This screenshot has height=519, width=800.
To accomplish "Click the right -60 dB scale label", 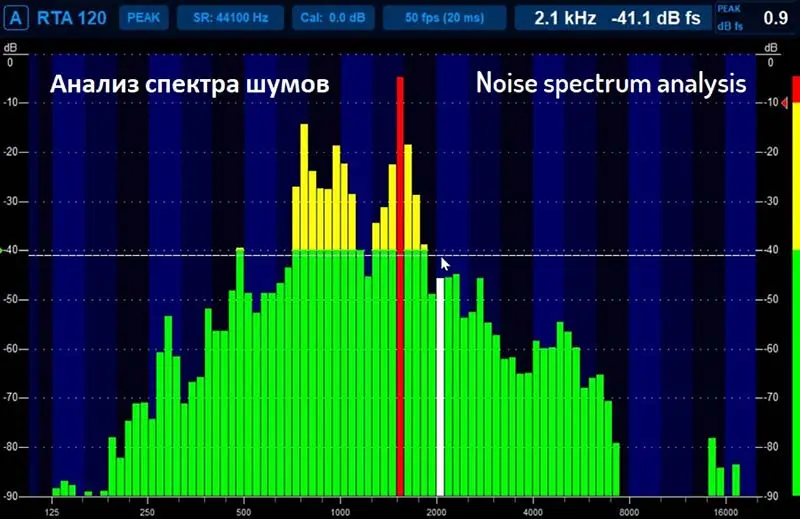I will click(x=769, y=349).
